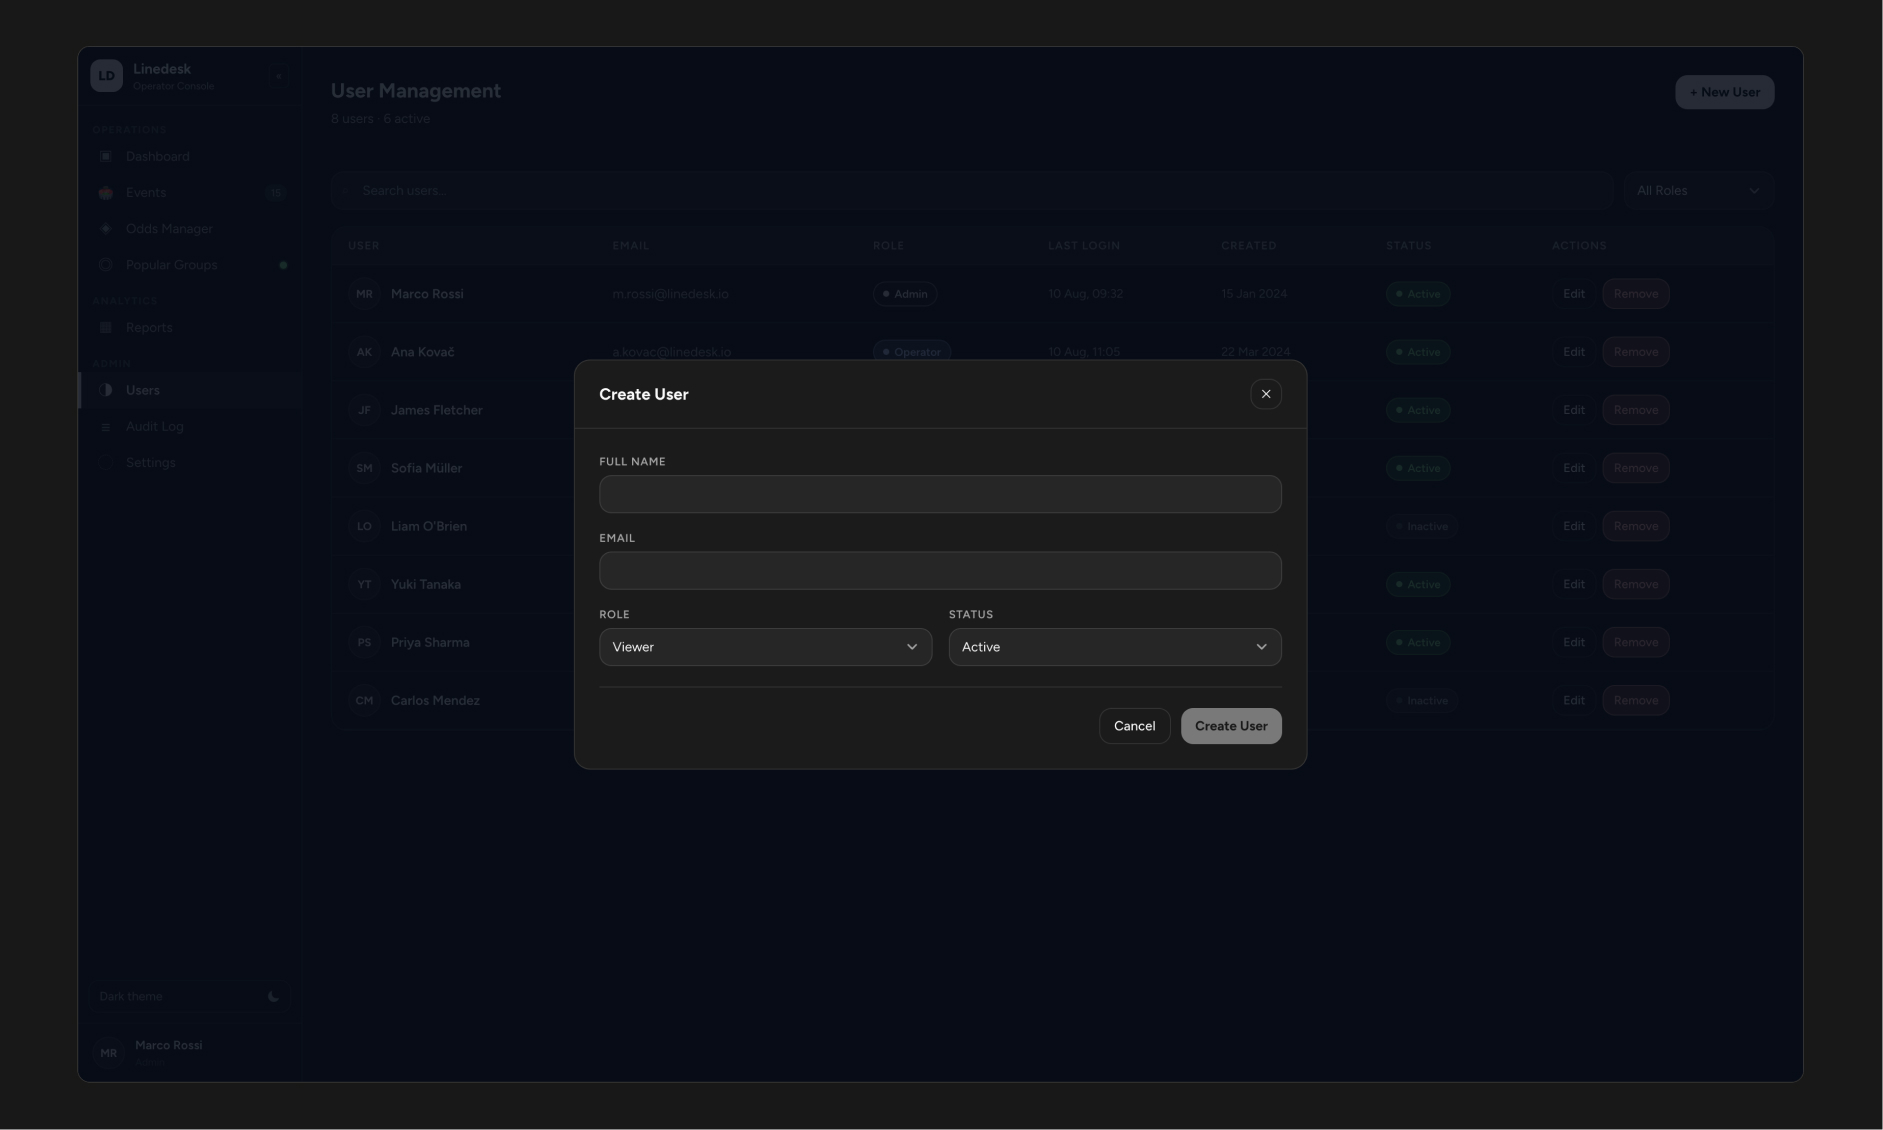The width and height of the screenshot is (1883, 1130).
Task: Click the Full Name input field
Action: pyautogui.click(x=940, y=494)
